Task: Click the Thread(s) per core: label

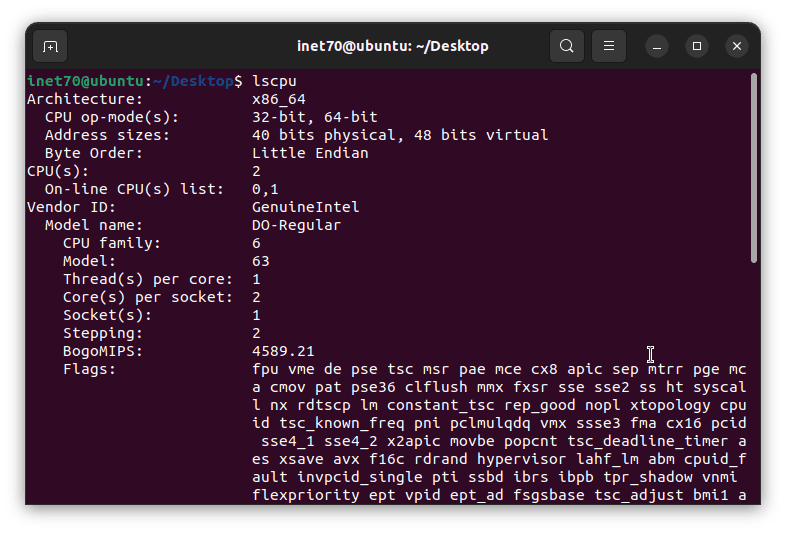Action: tap(148, 279)
